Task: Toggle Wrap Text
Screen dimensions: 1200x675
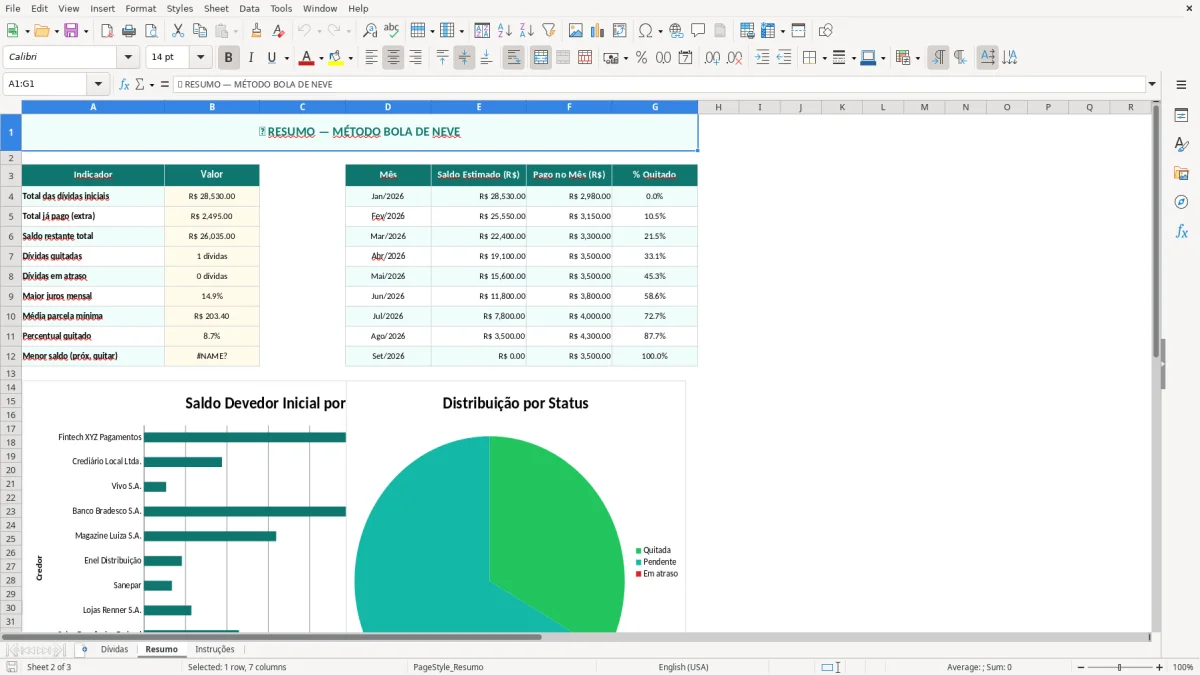Action: pos(513,58)
